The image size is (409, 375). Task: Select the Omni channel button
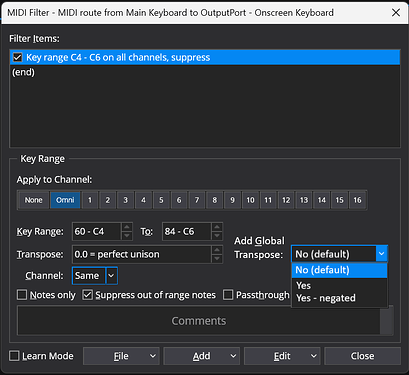(65, 200)
